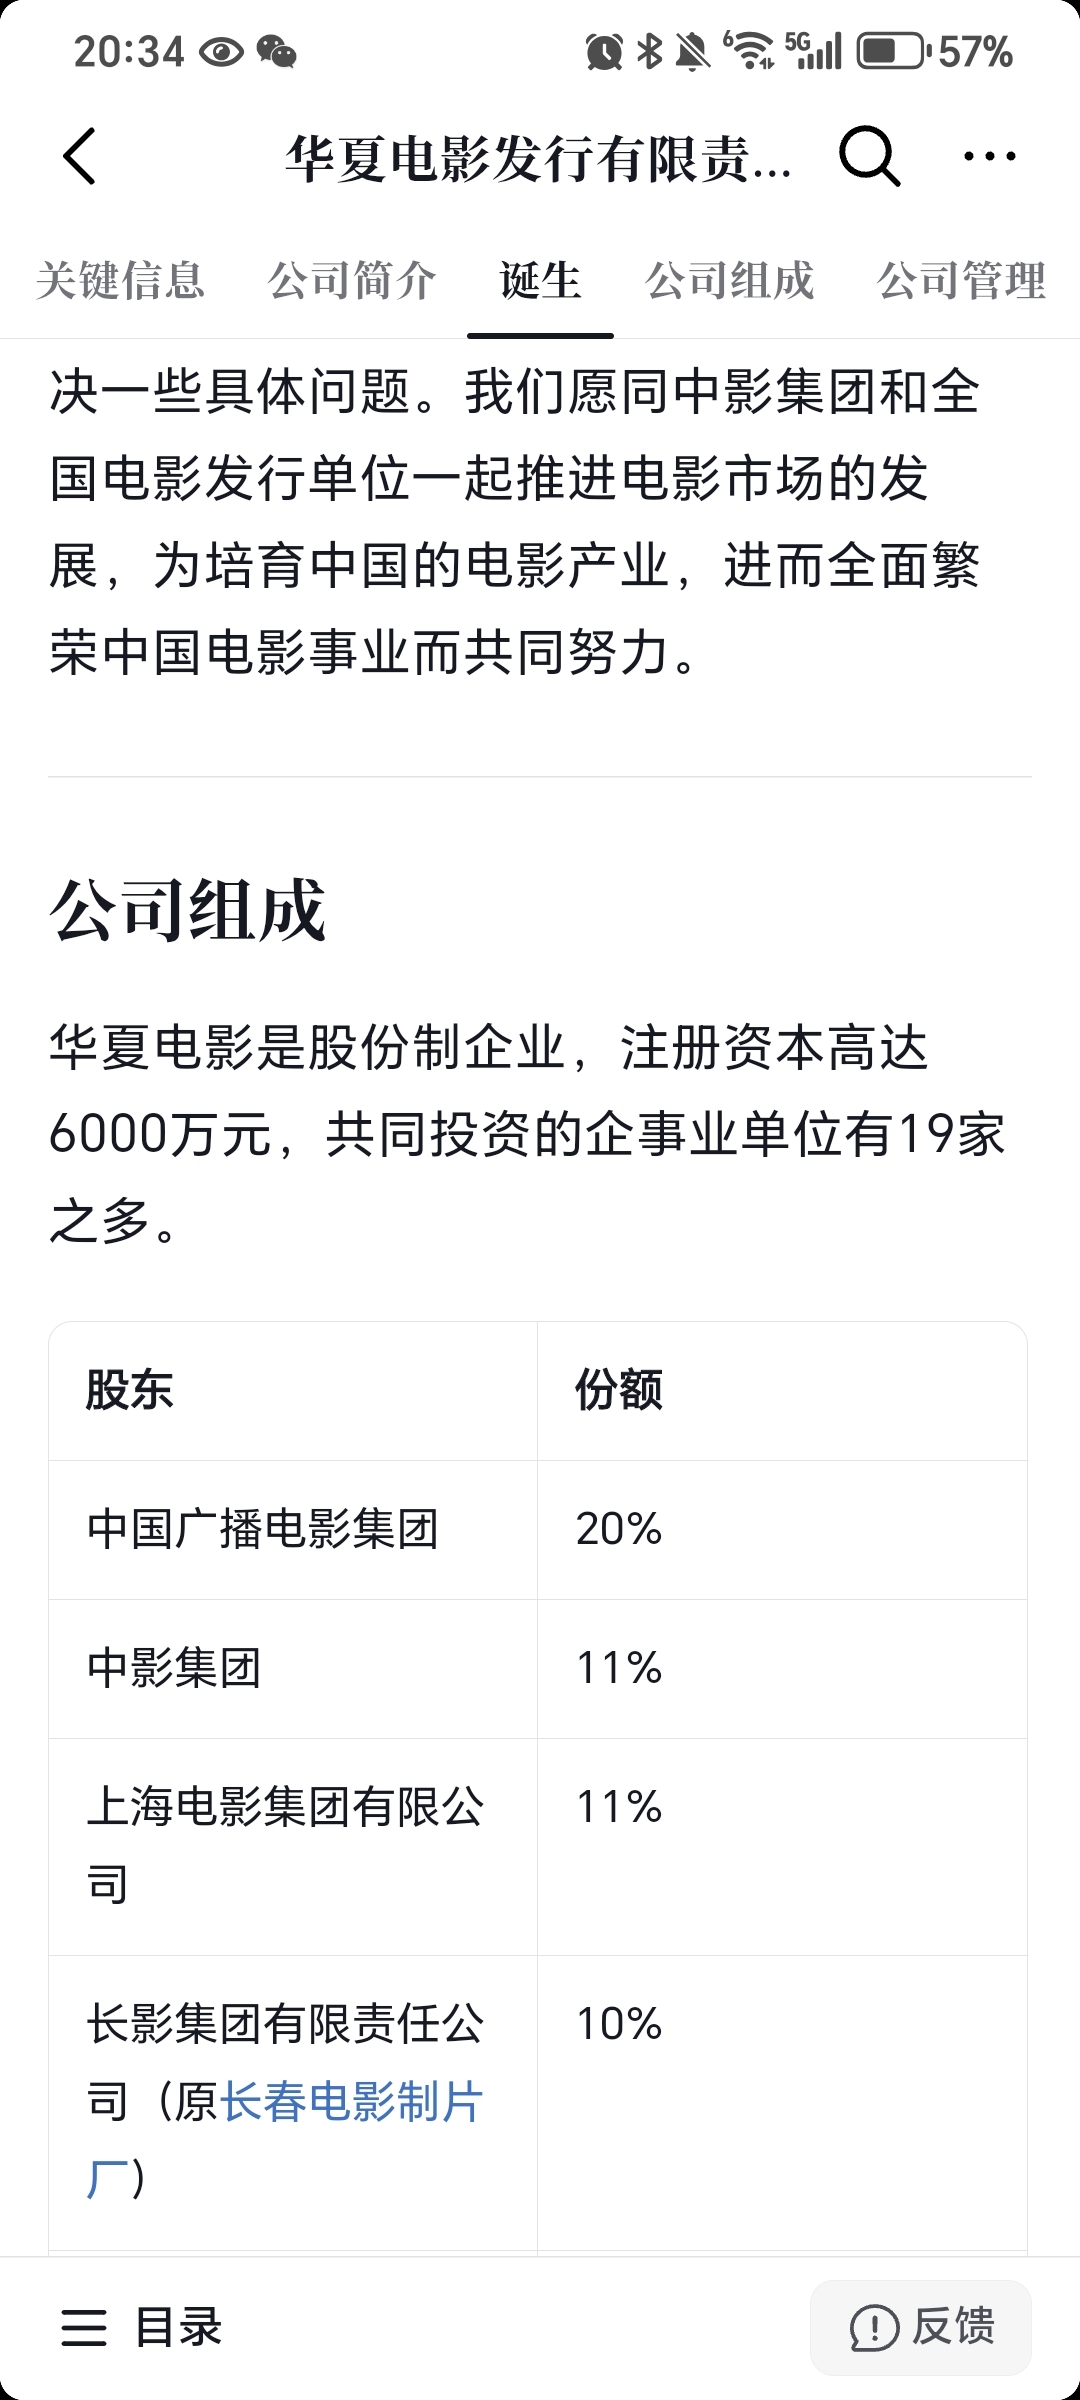
Task: Open the 长春电影制片厂 link
Action: click(286, 2139)
